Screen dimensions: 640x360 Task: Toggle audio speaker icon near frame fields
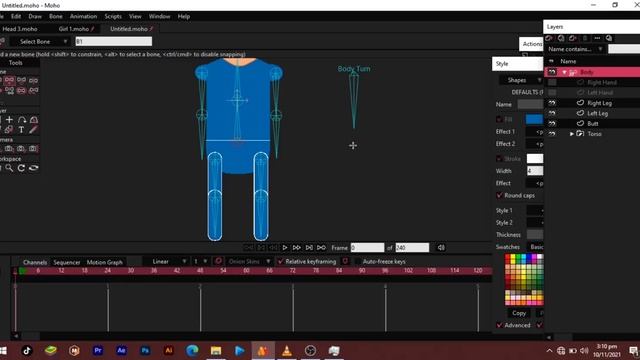pyautogui.click(x=441, y=248)
